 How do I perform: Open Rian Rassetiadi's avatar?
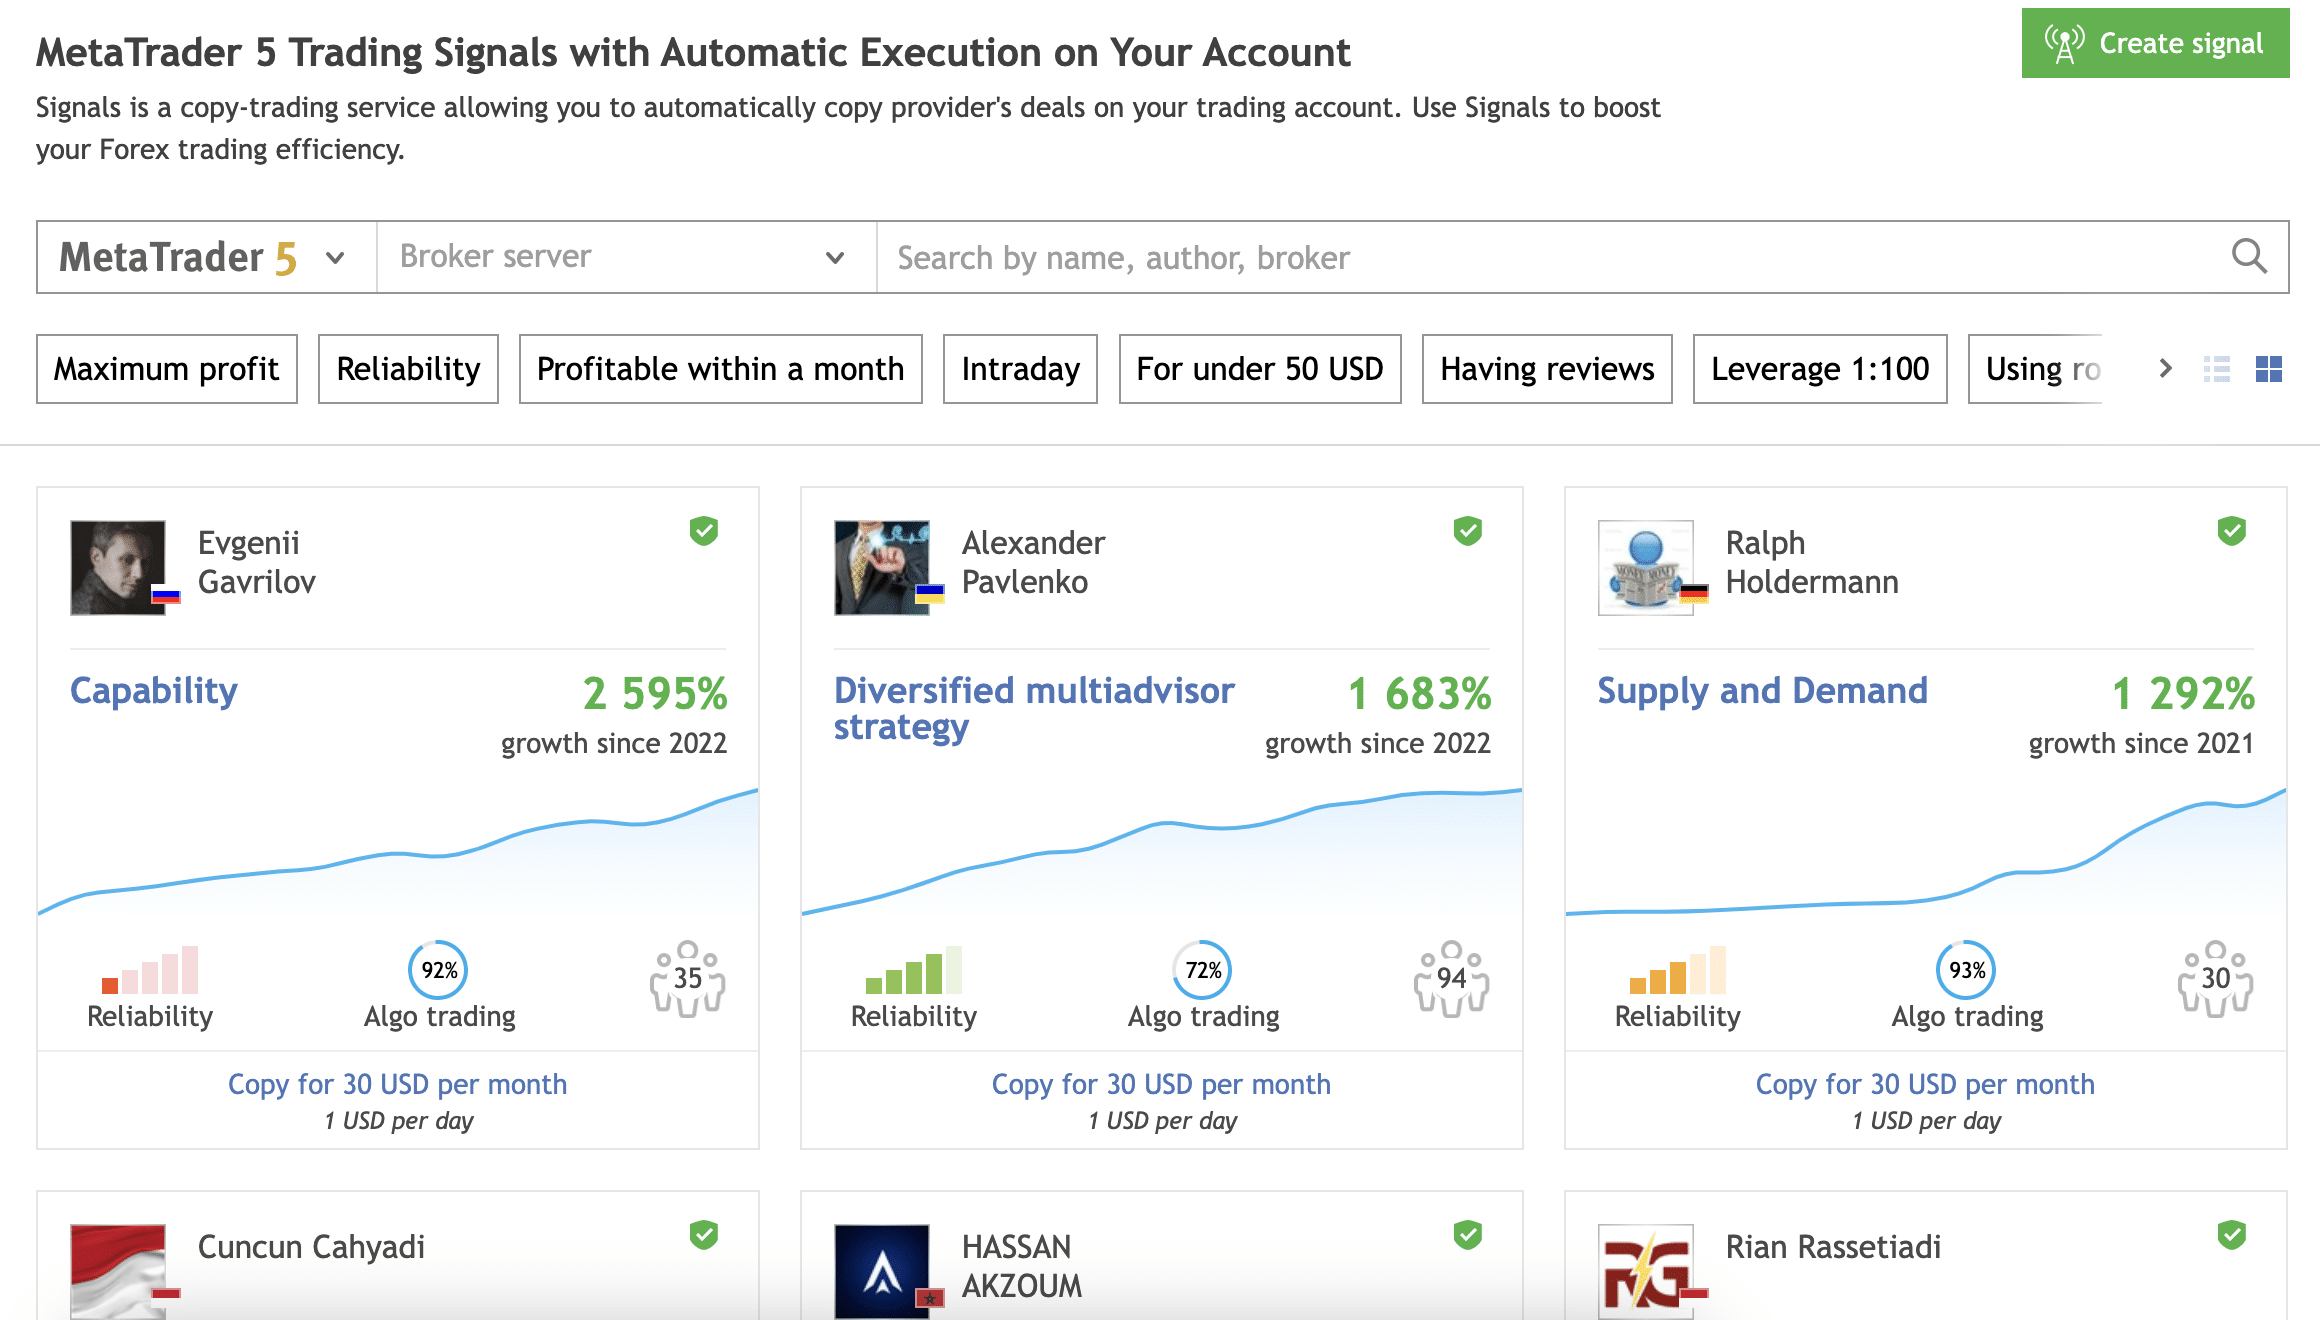[1646, 1271]
